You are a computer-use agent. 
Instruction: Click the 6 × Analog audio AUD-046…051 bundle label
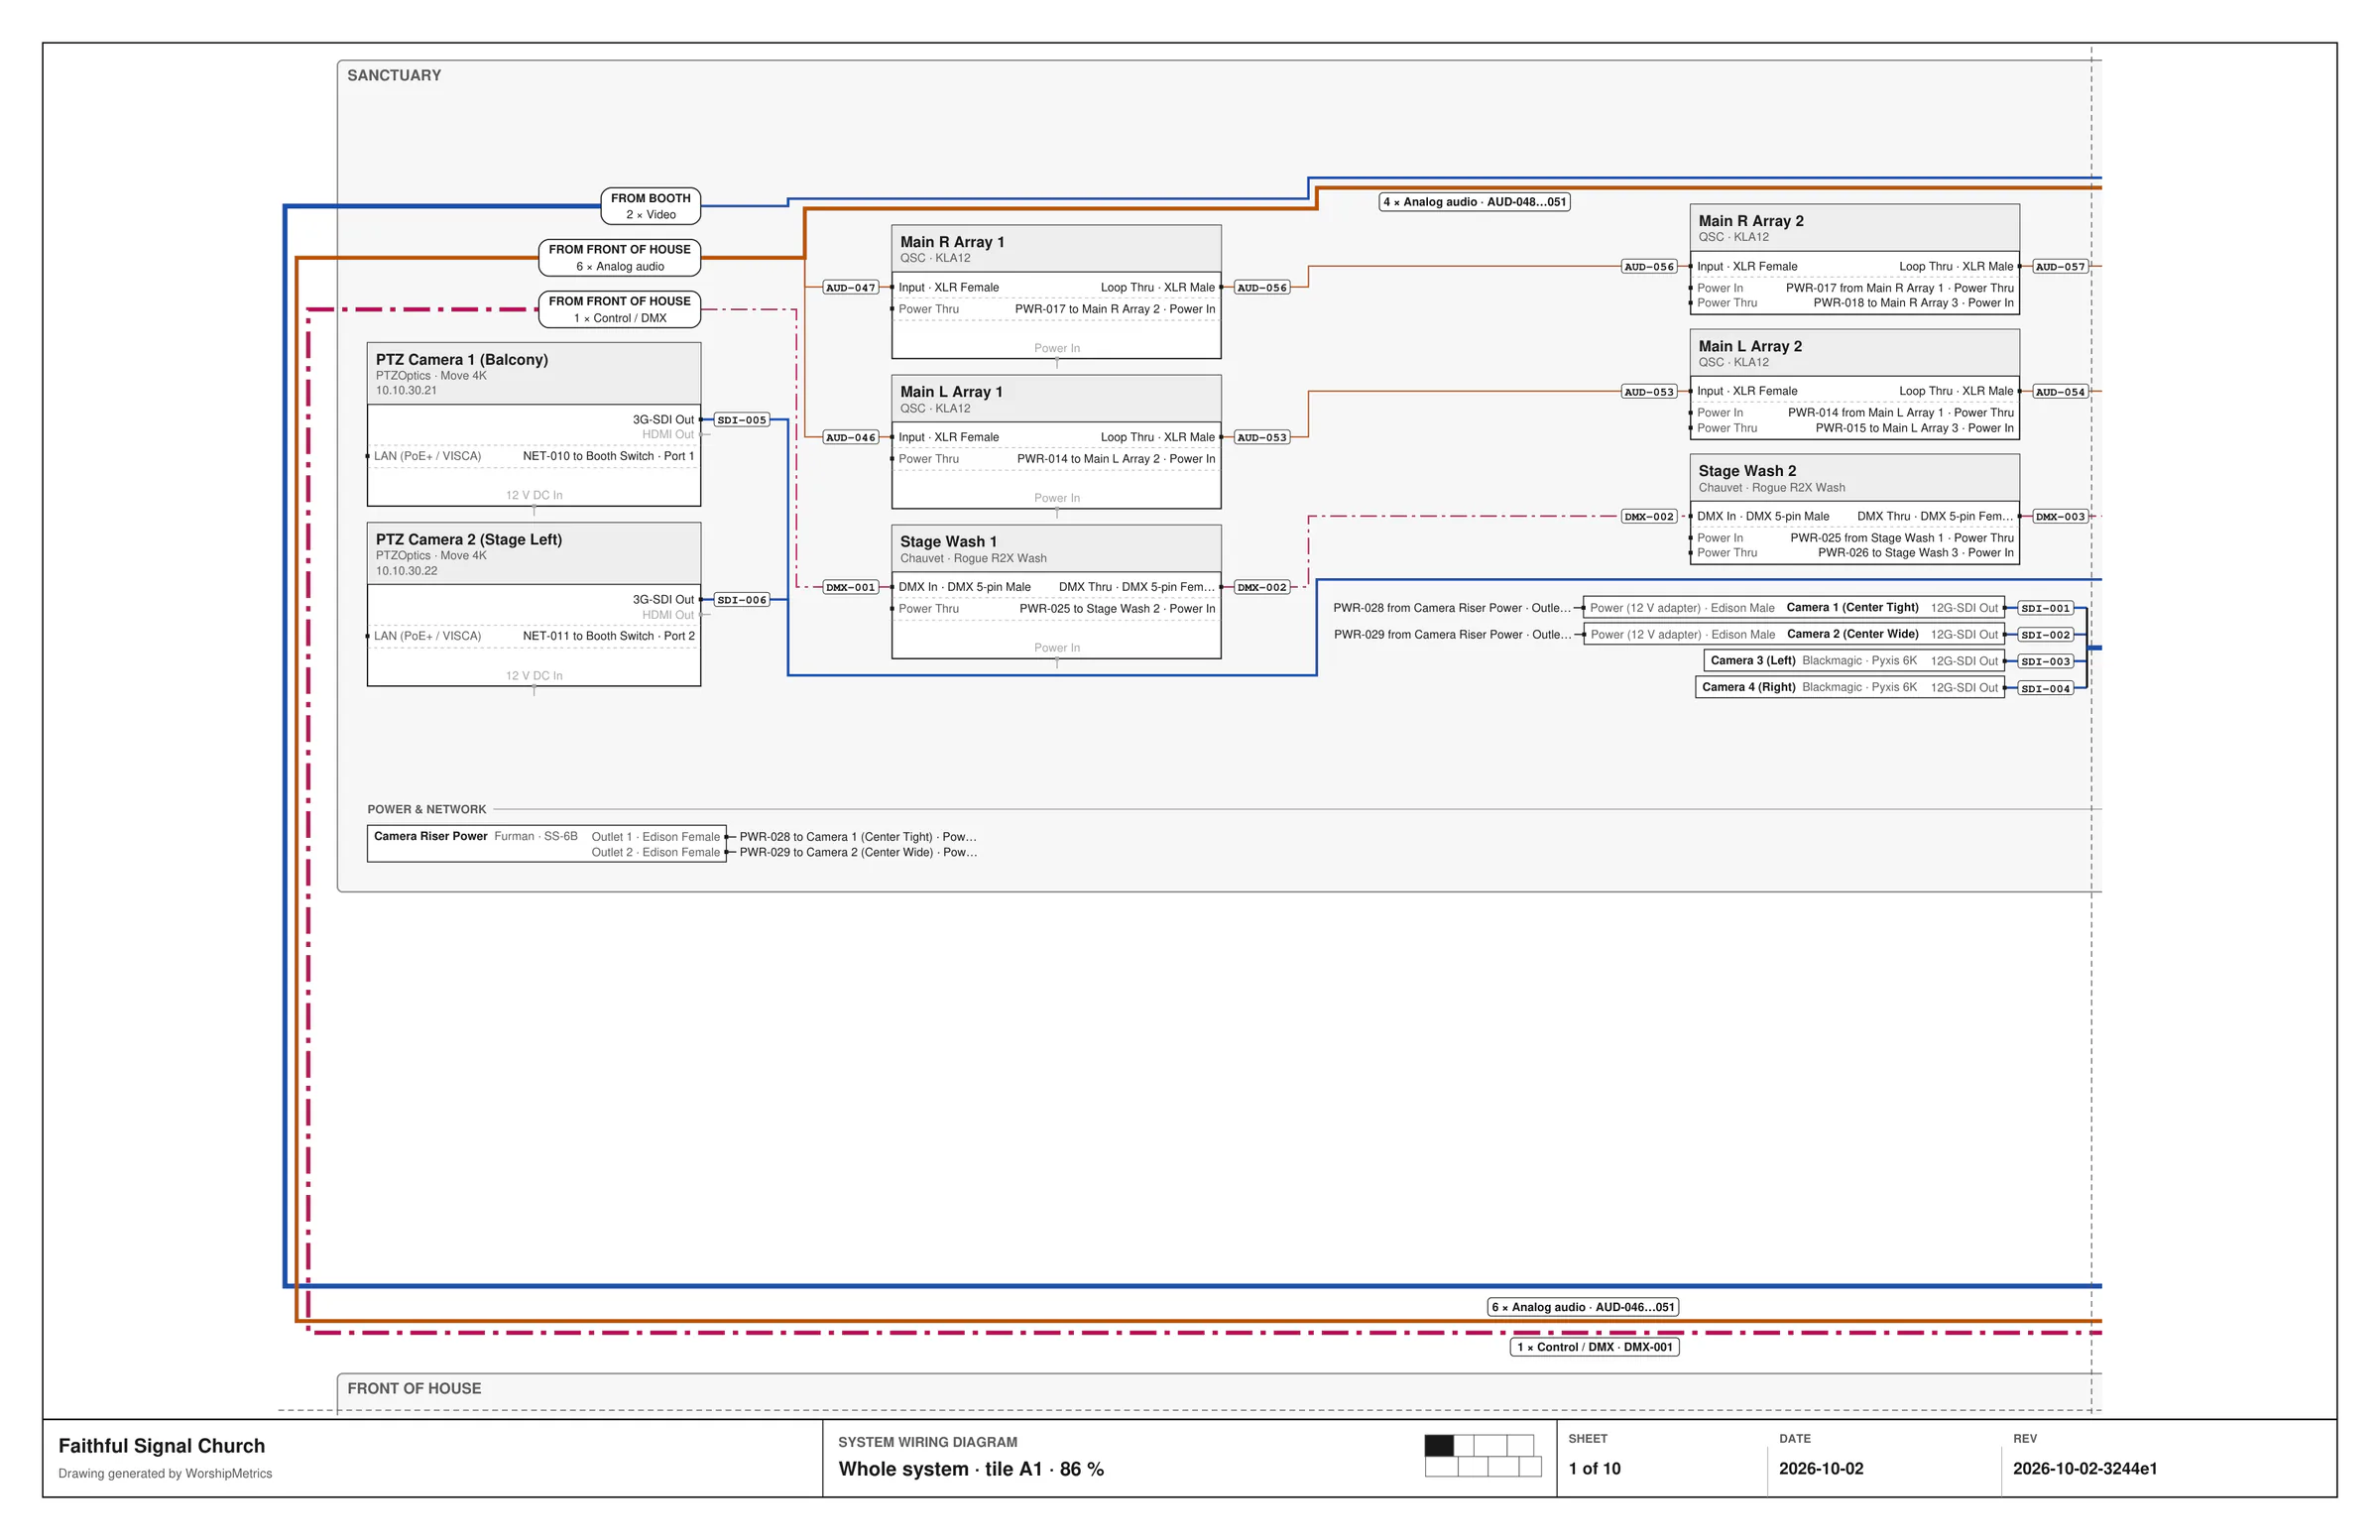[x=1583, y=1308]
